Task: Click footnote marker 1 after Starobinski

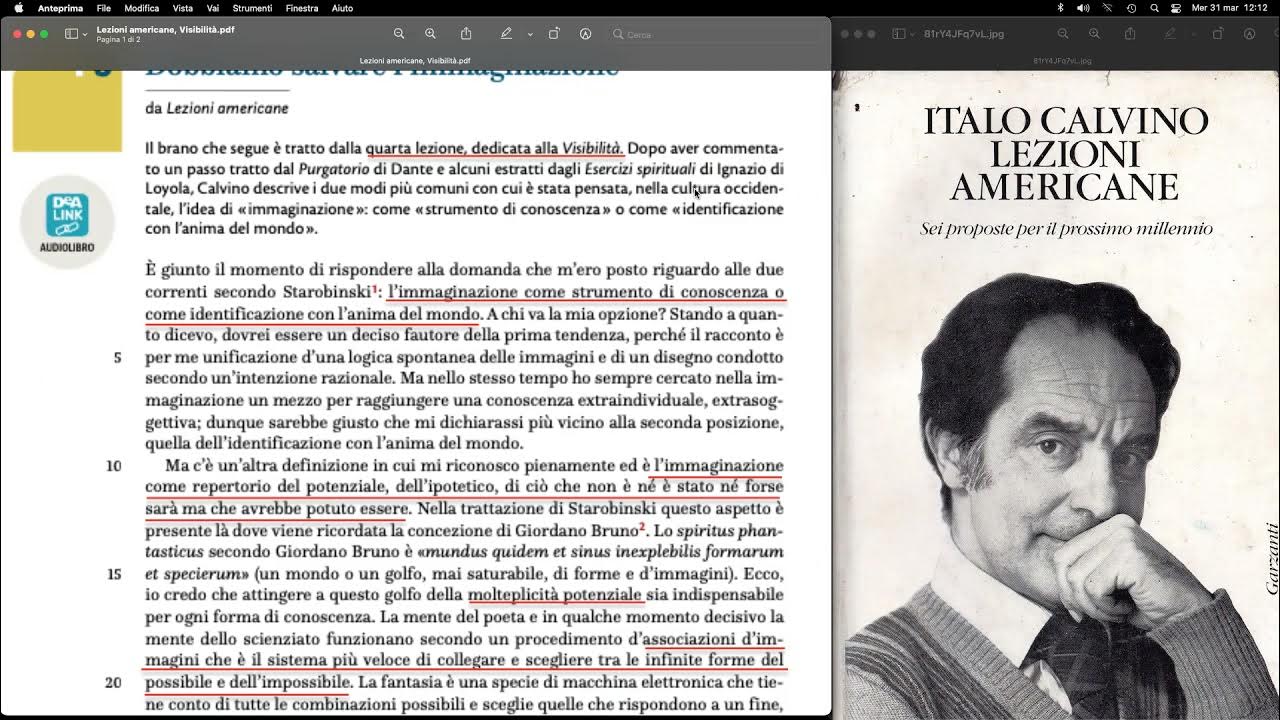Action: 375,289
